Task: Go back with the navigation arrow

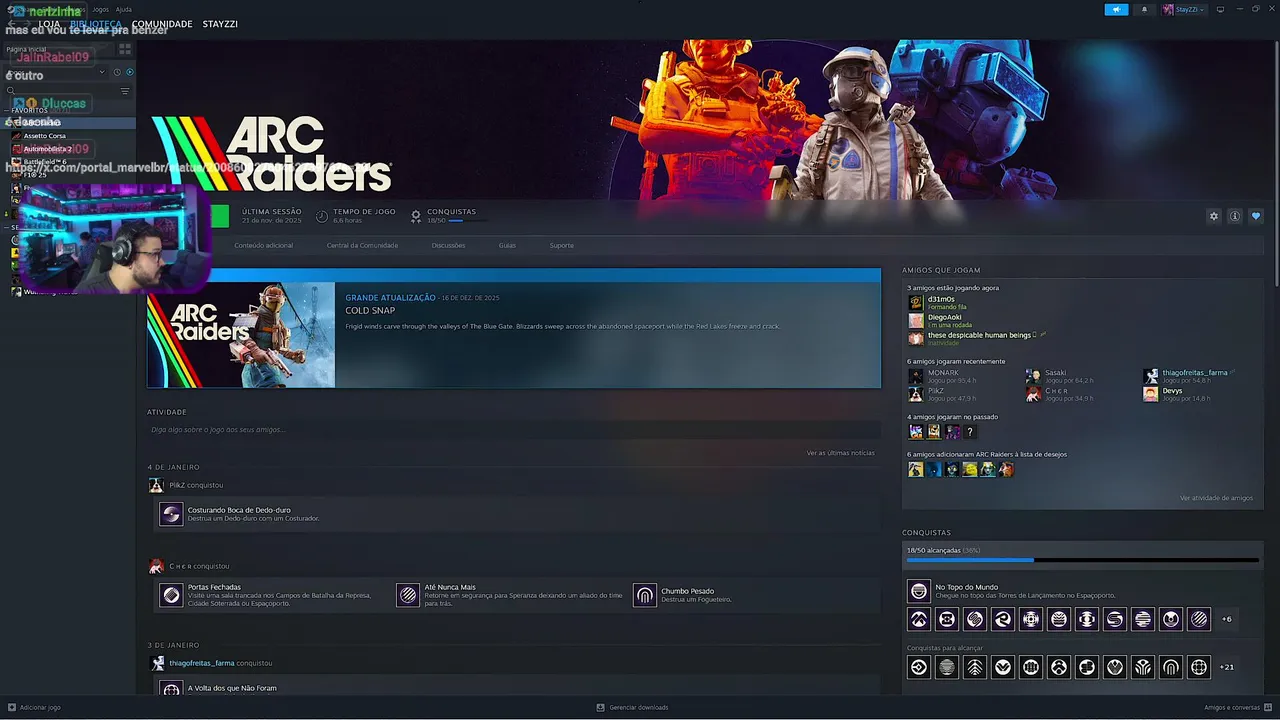Action: click(x=11, y=24)
